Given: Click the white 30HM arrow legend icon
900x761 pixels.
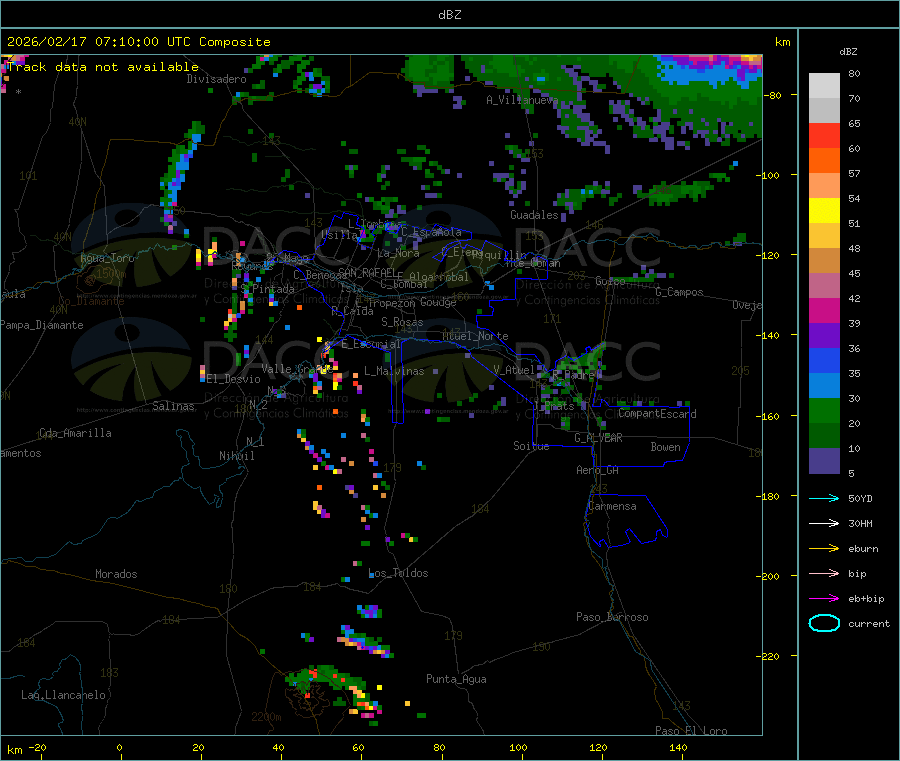Looking at the screenshot, I should coord(824,523).
